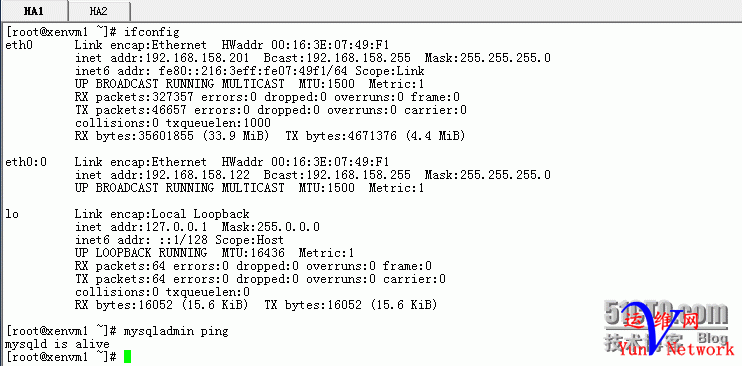Switch to the HA2 tab
Screen dimensions: 742x366
98,11
